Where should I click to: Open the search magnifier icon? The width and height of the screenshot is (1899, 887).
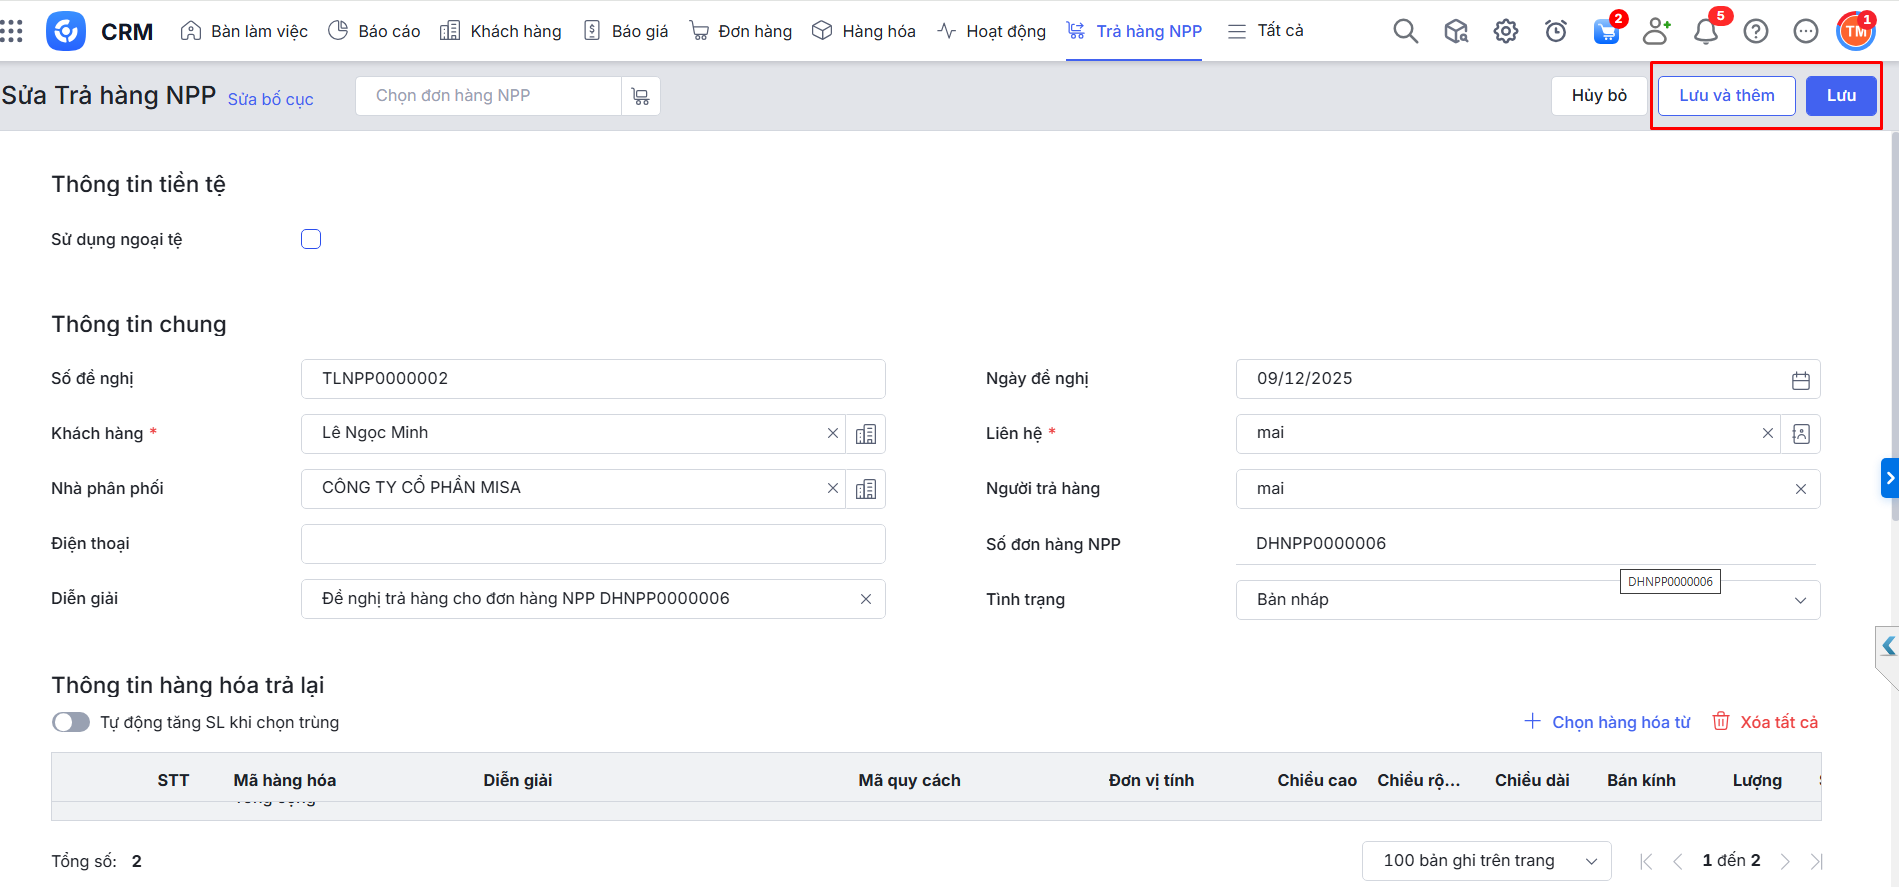click(x=1405, y=31)
